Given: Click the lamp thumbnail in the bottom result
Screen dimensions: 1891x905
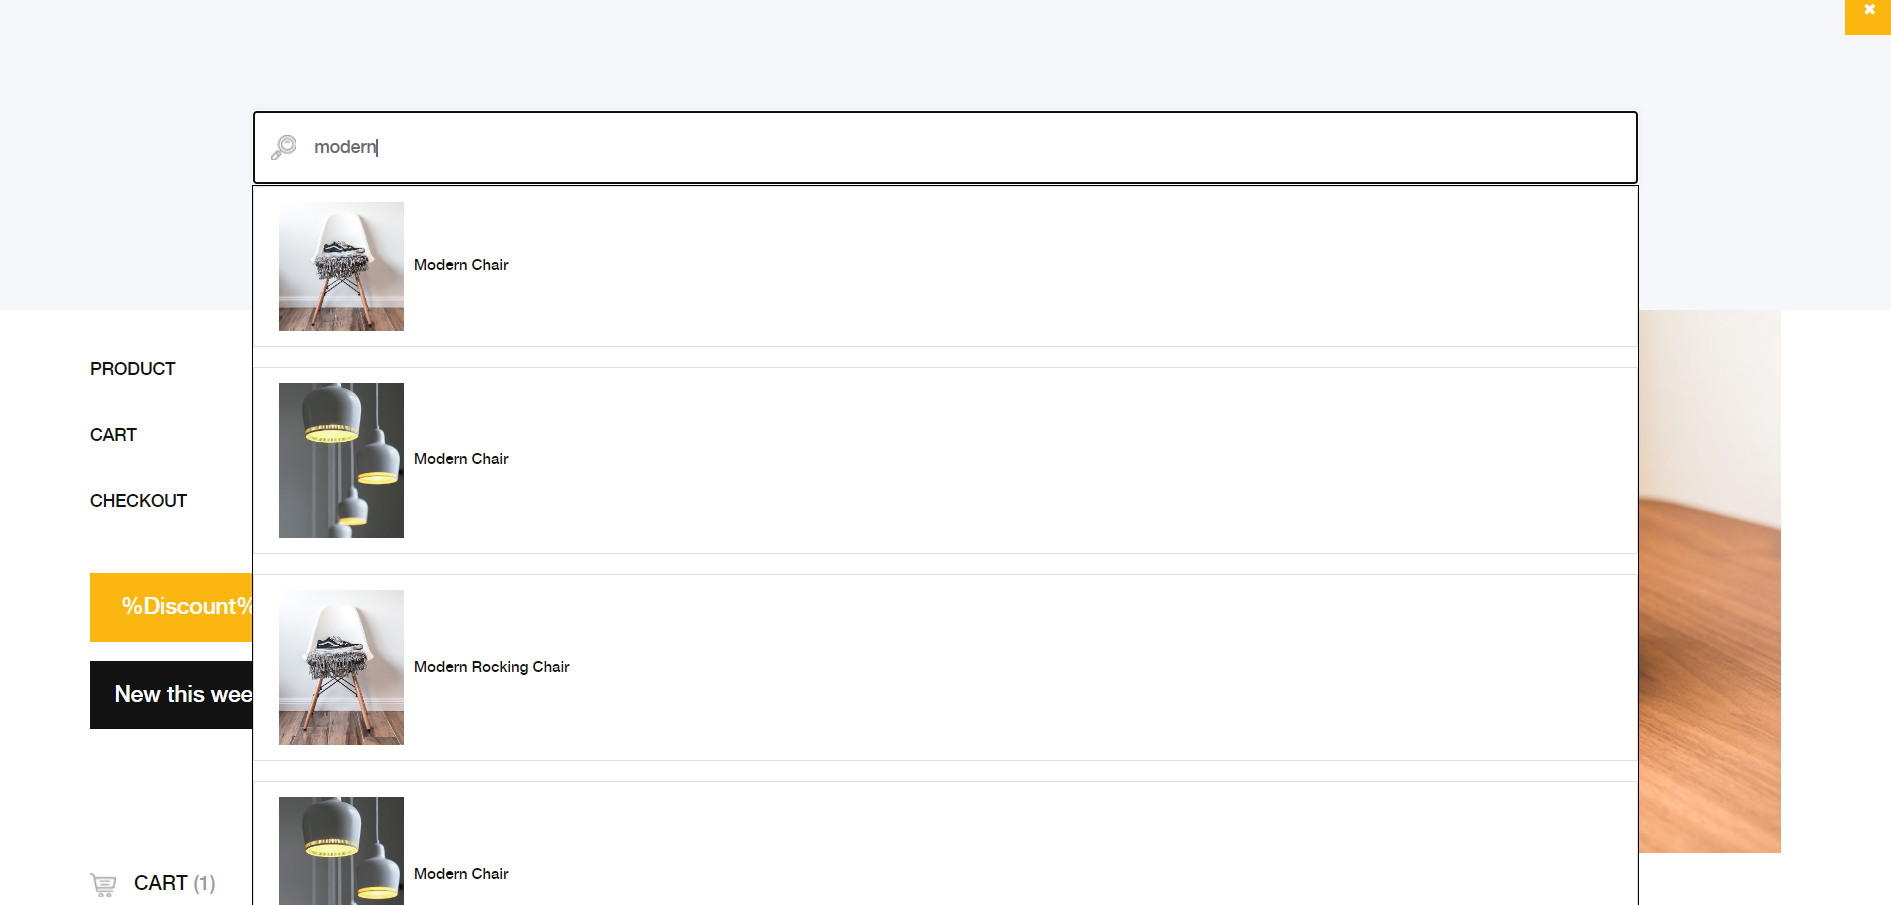Looking at the screenshot, I should point(341,852).
